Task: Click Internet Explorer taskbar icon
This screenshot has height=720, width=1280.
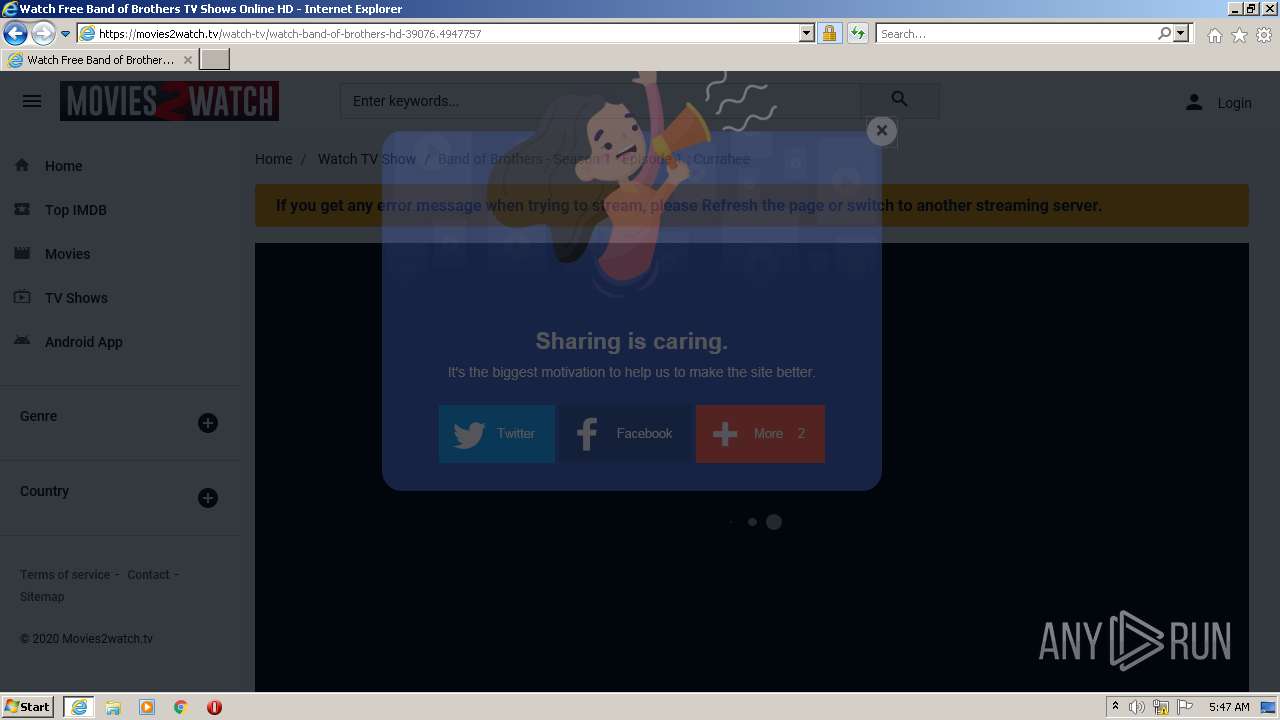Action: [x=78, y=707]
